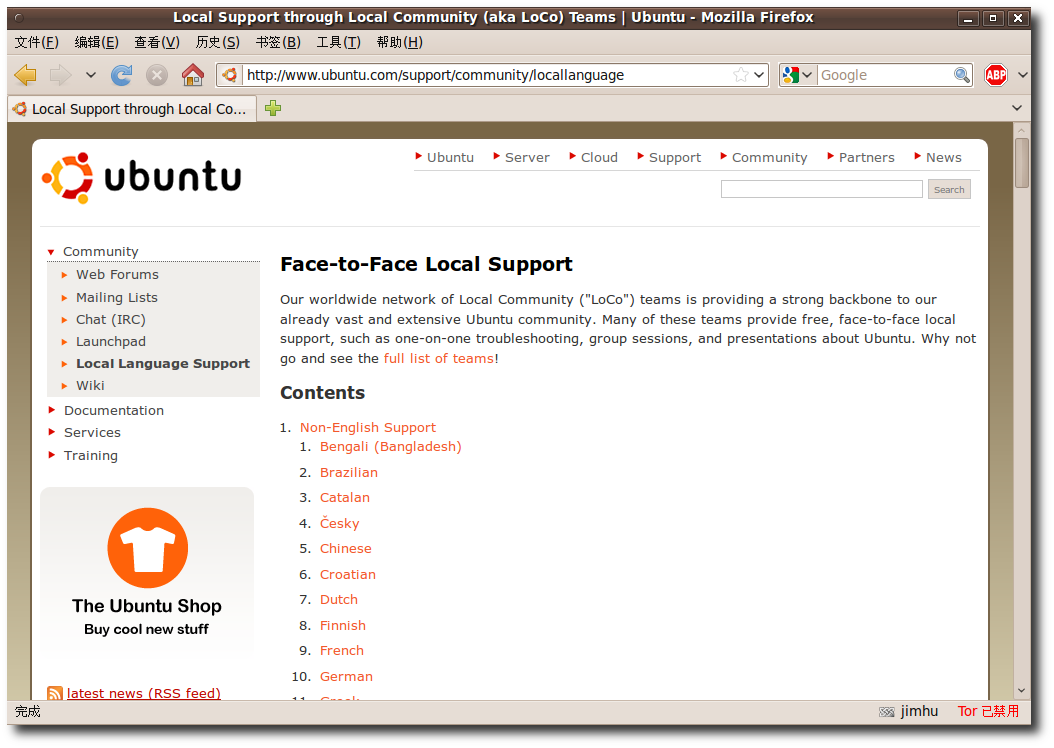This screenshot has height=748, width=1054.
Task: Click the scrollbar down arrow
Action: [1022, 691]
